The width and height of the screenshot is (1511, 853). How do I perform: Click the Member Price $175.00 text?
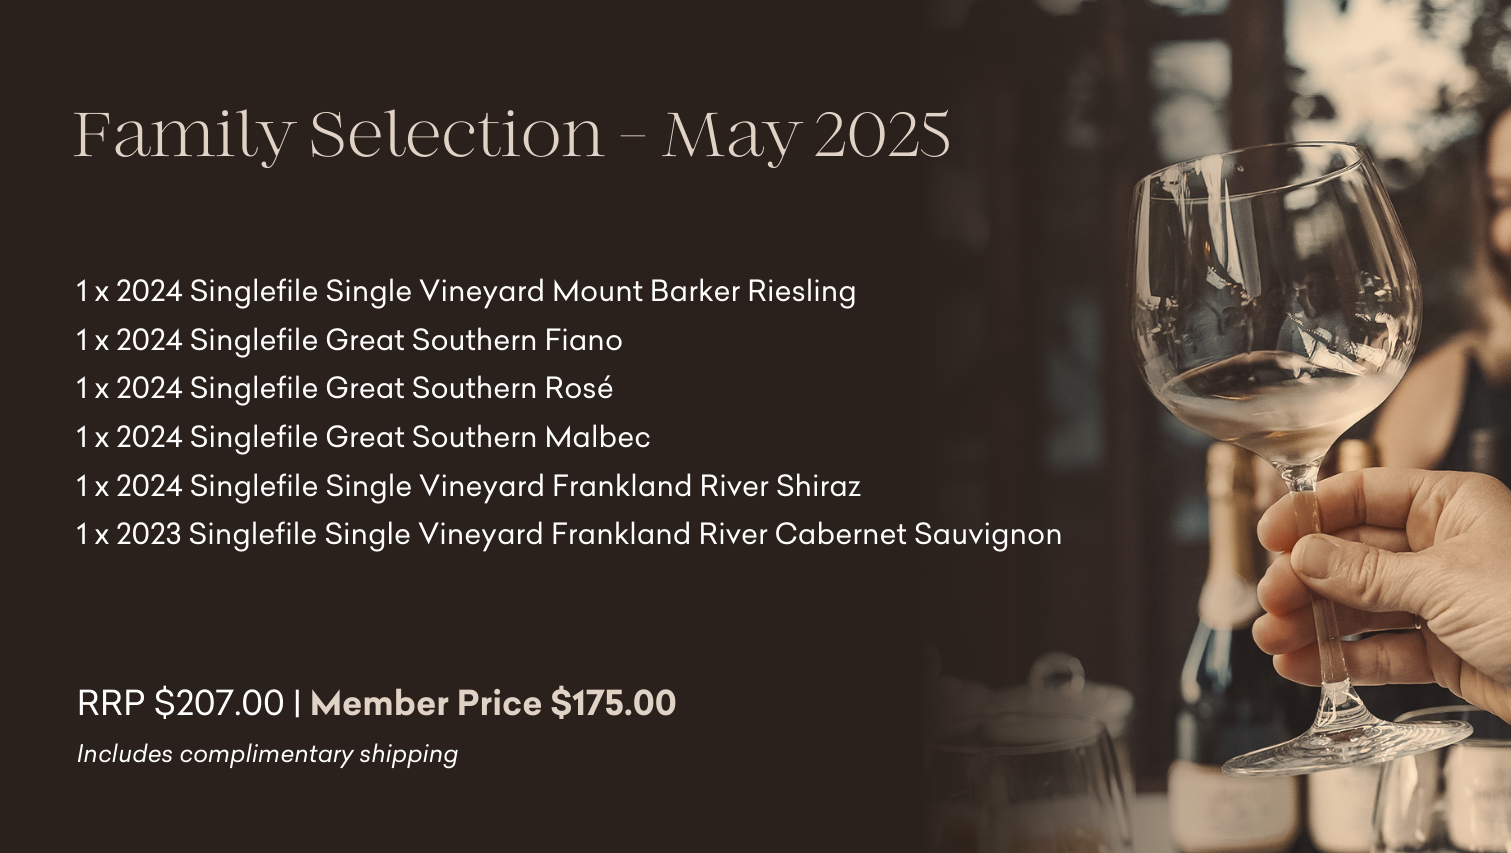click(x=493, y=703)
